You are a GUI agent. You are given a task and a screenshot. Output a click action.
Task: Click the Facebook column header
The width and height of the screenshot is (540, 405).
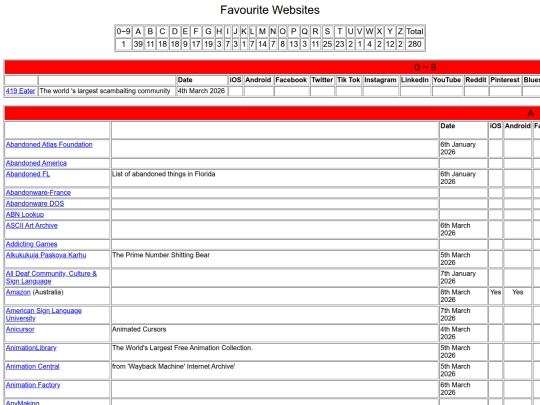tap(291, 80)
